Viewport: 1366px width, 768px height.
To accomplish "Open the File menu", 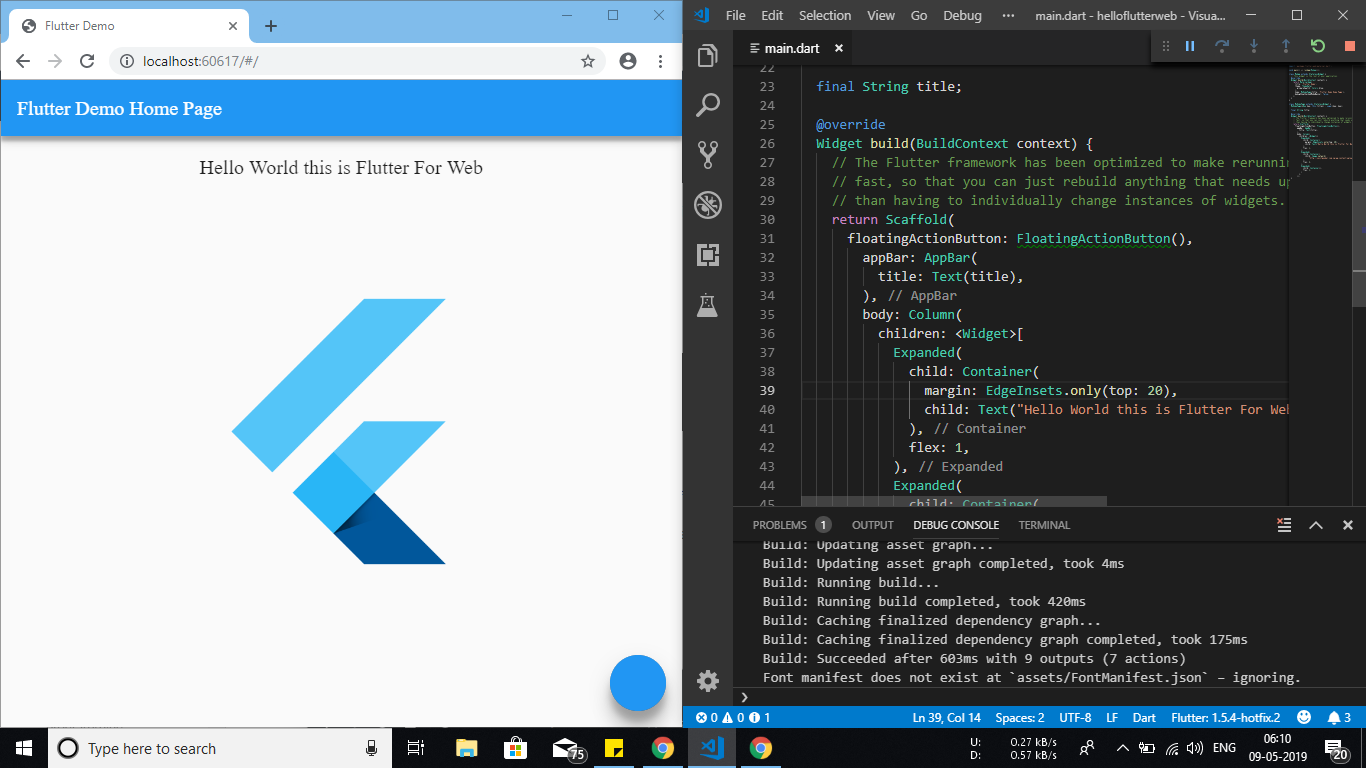I will (736, 15).
